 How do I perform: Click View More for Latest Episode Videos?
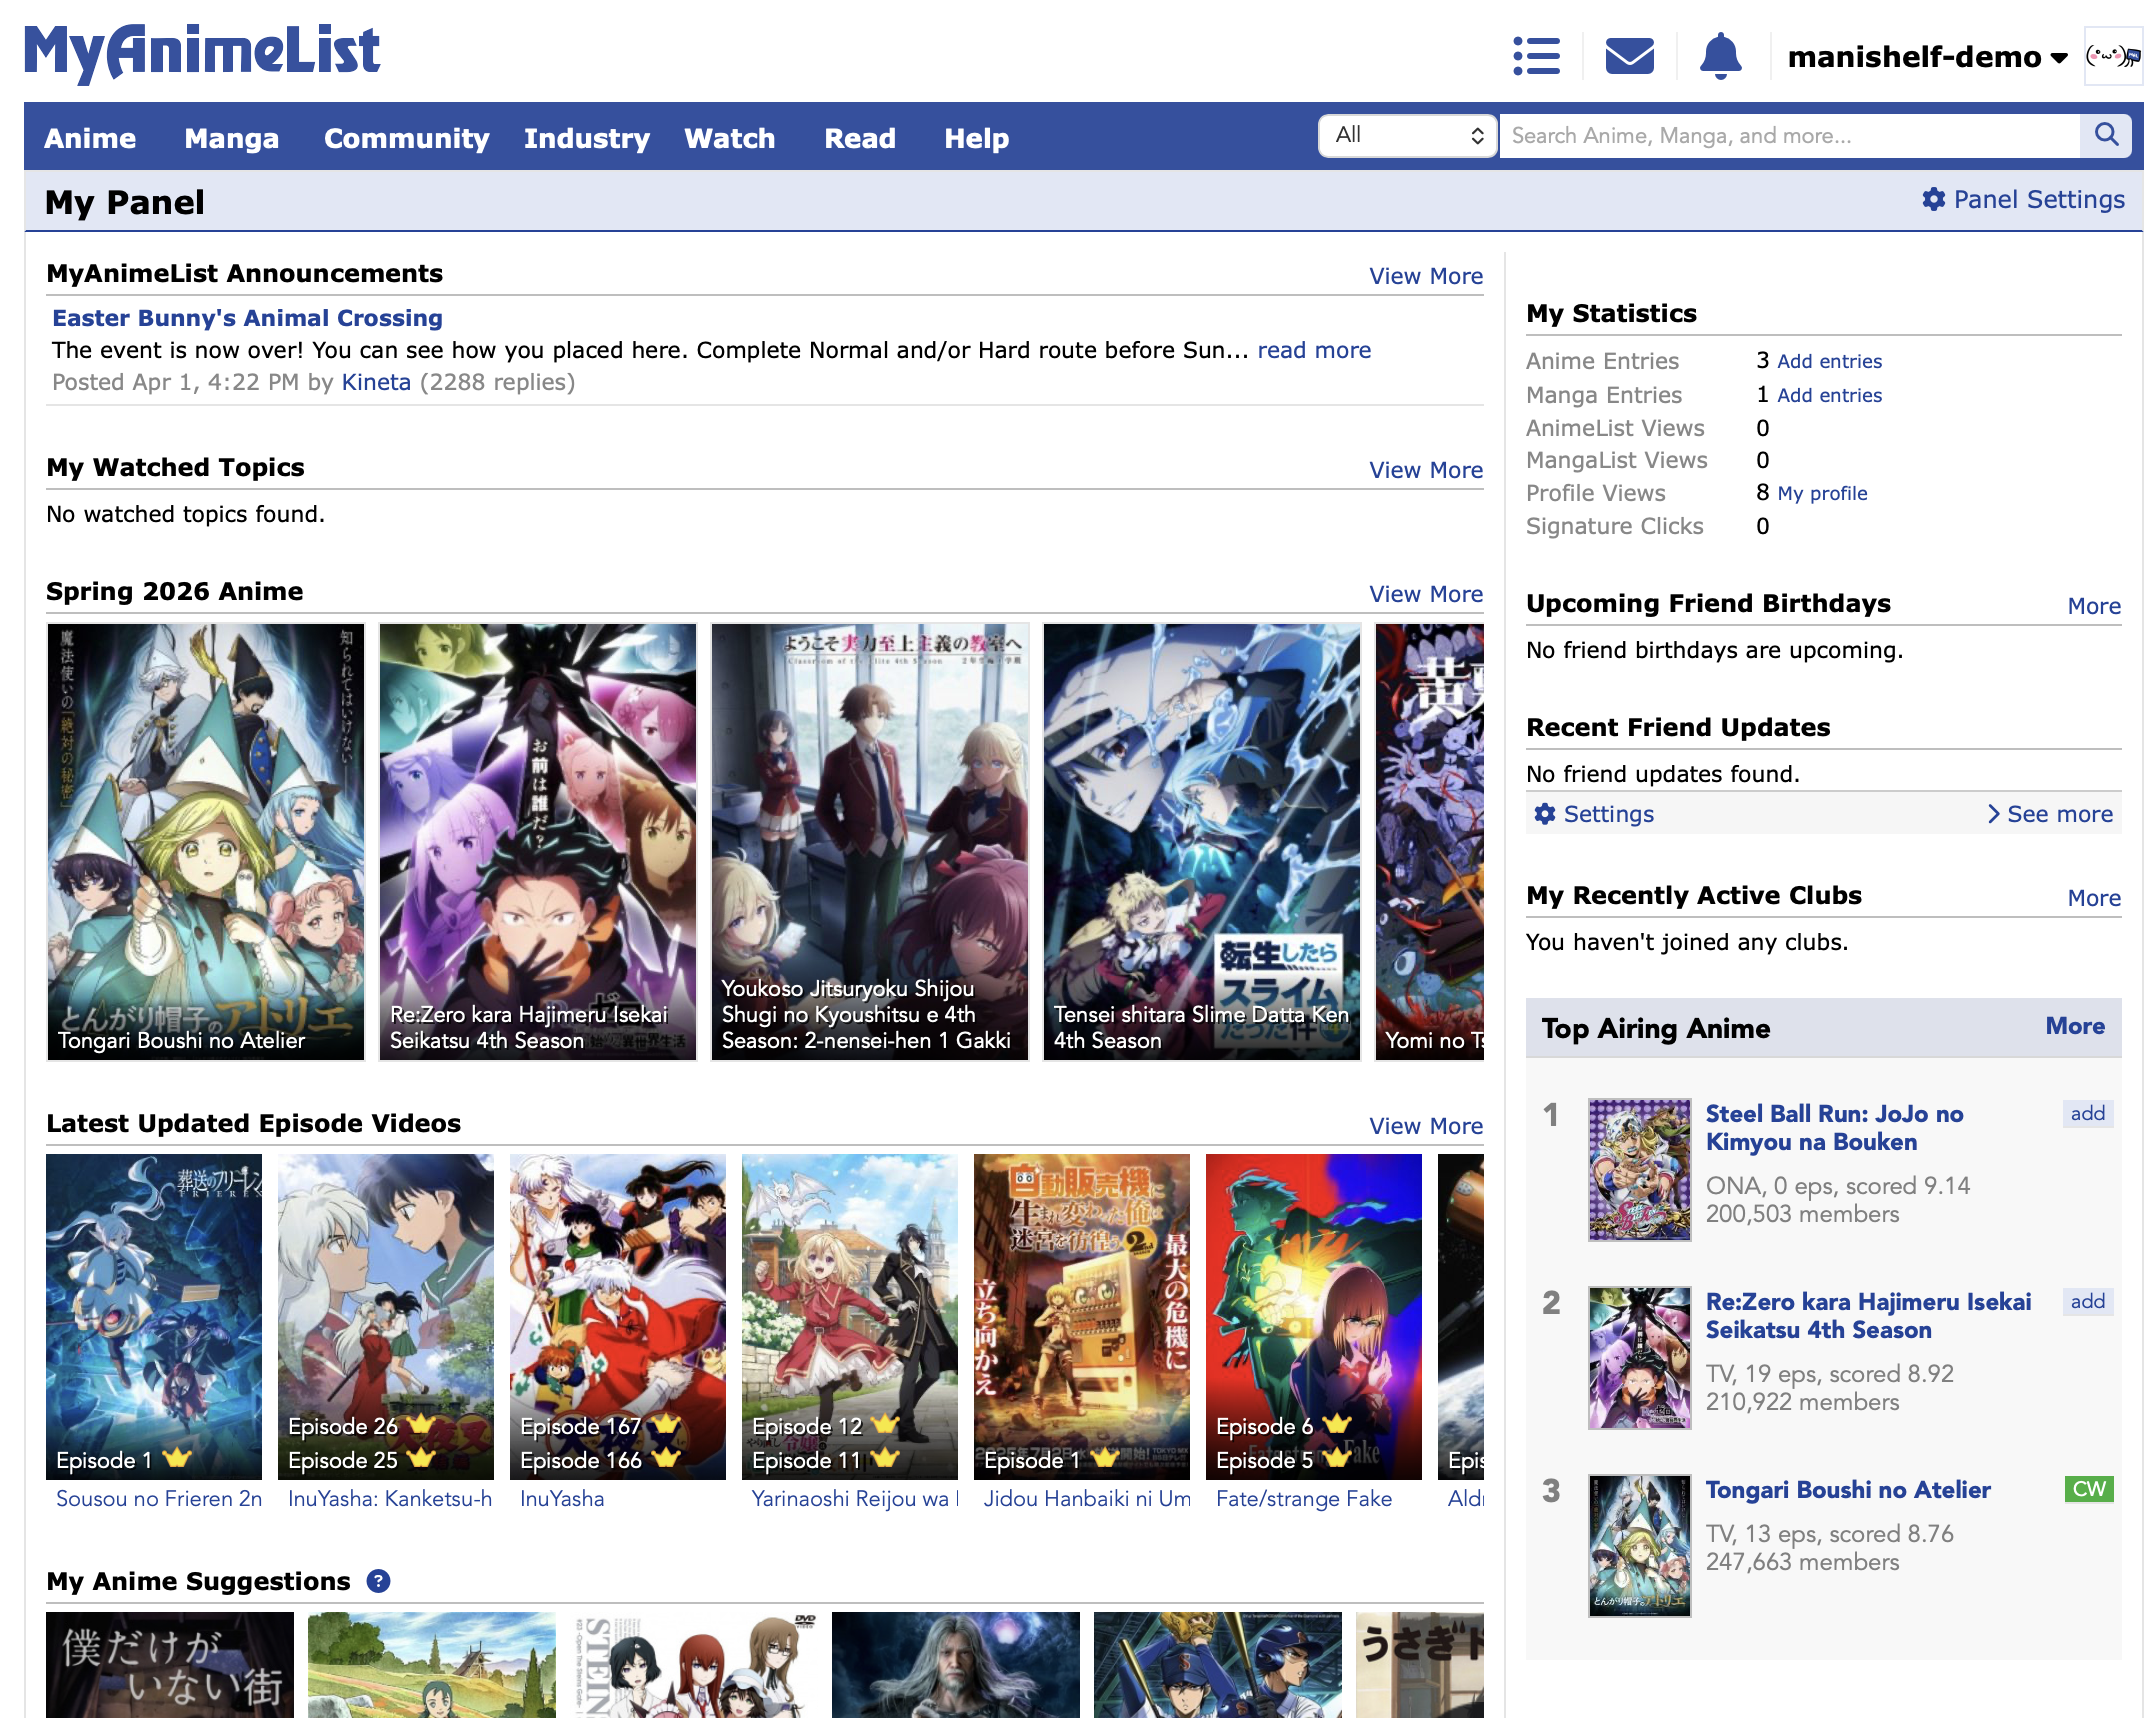coord(1426,1126)
